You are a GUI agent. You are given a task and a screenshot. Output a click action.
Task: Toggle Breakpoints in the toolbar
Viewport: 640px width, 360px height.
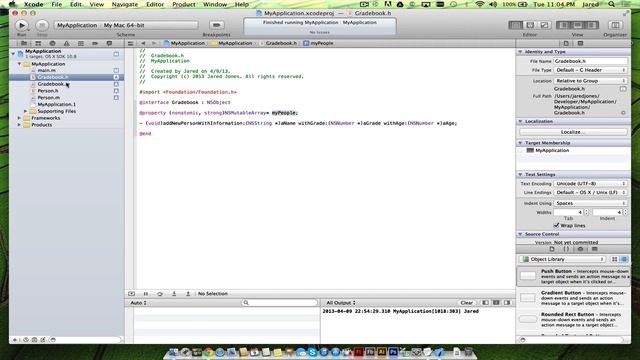click(x=216, y=25)
